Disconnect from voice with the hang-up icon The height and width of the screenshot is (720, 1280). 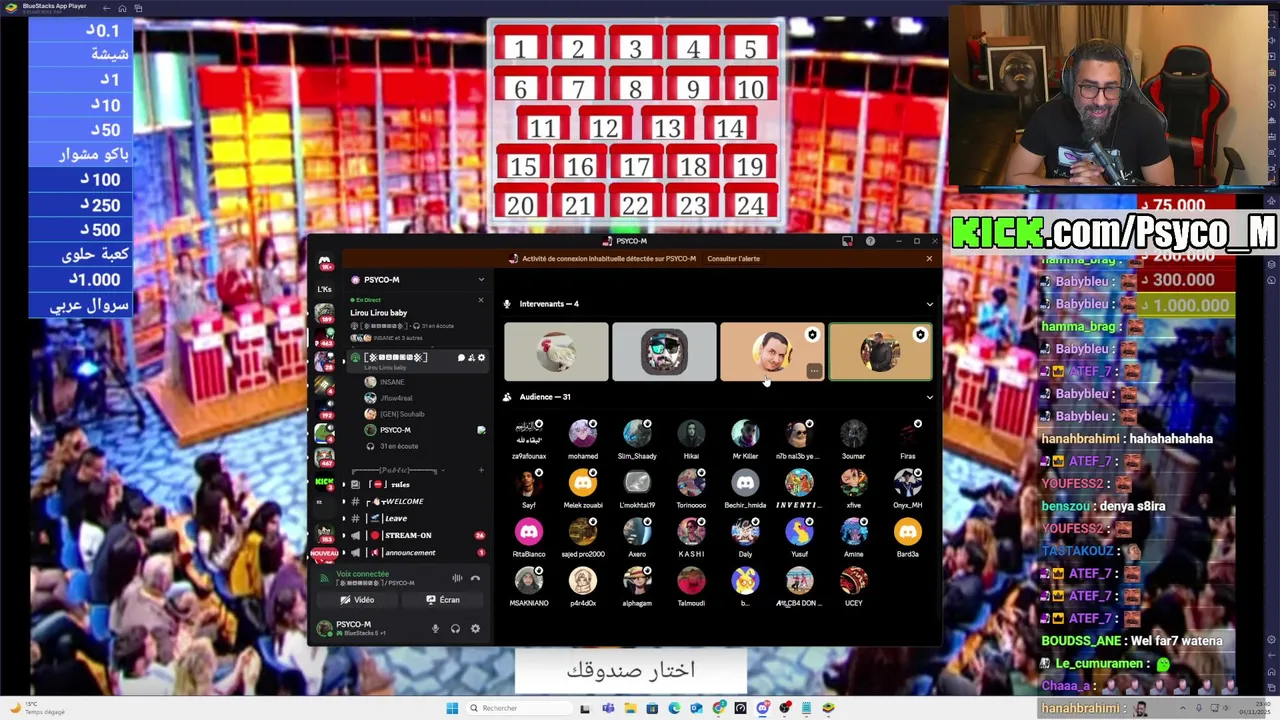coord(475,578)
